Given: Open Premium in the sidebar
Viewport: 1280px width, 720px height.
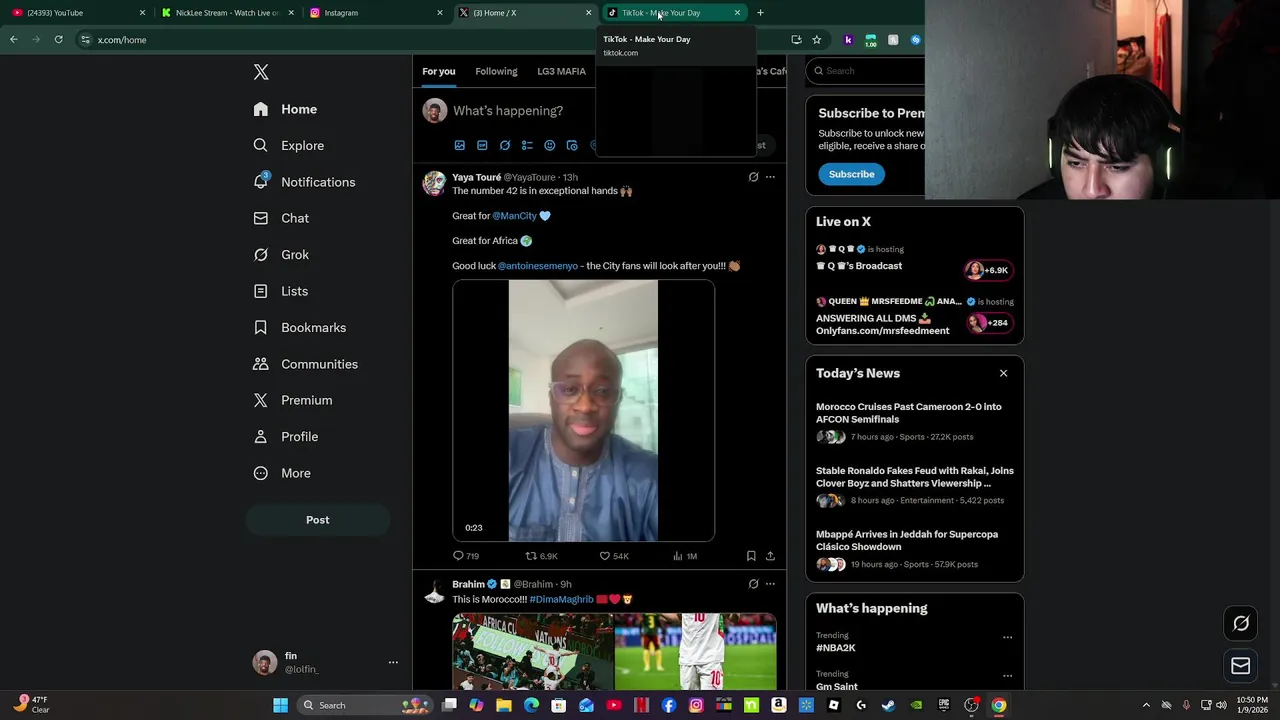Looking at the screenshot, I should point(292,400).
